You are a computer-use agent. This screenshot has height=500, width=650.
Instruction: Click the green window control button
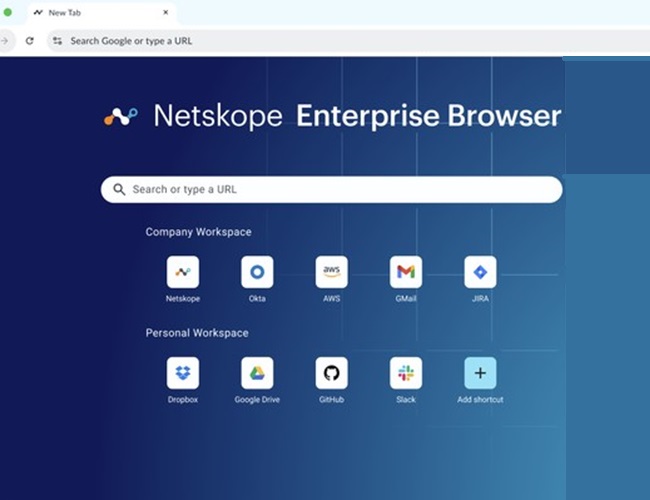(x=7, y=12)
